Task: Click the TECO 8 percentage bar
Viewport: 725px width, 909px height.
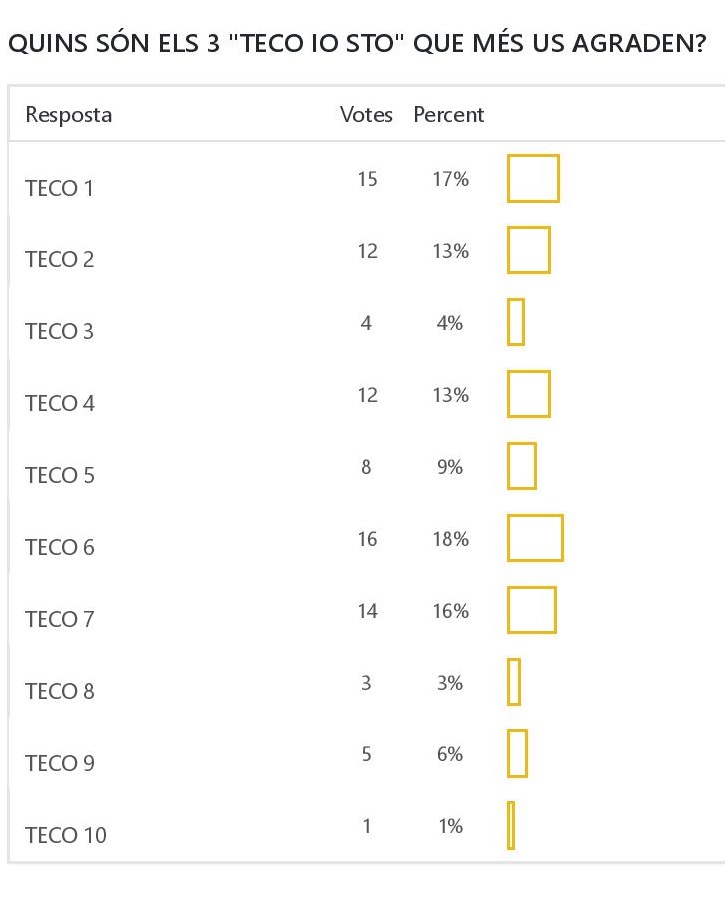Action: tap(514, 682)
